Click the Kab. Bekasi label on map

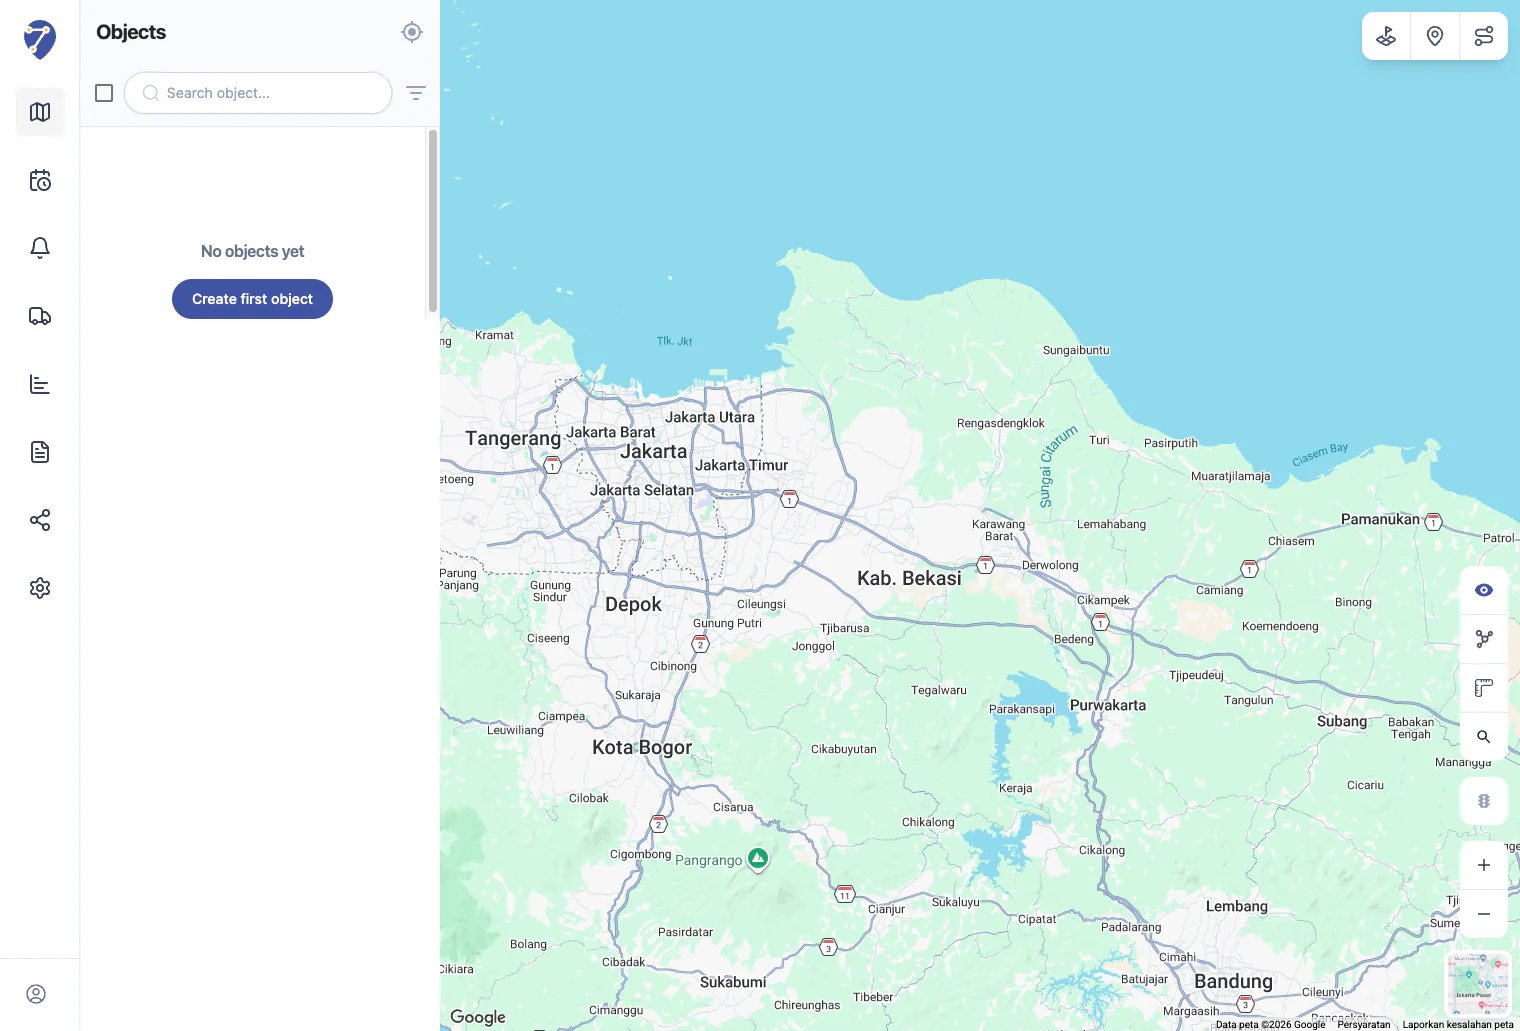pos(909,578)
